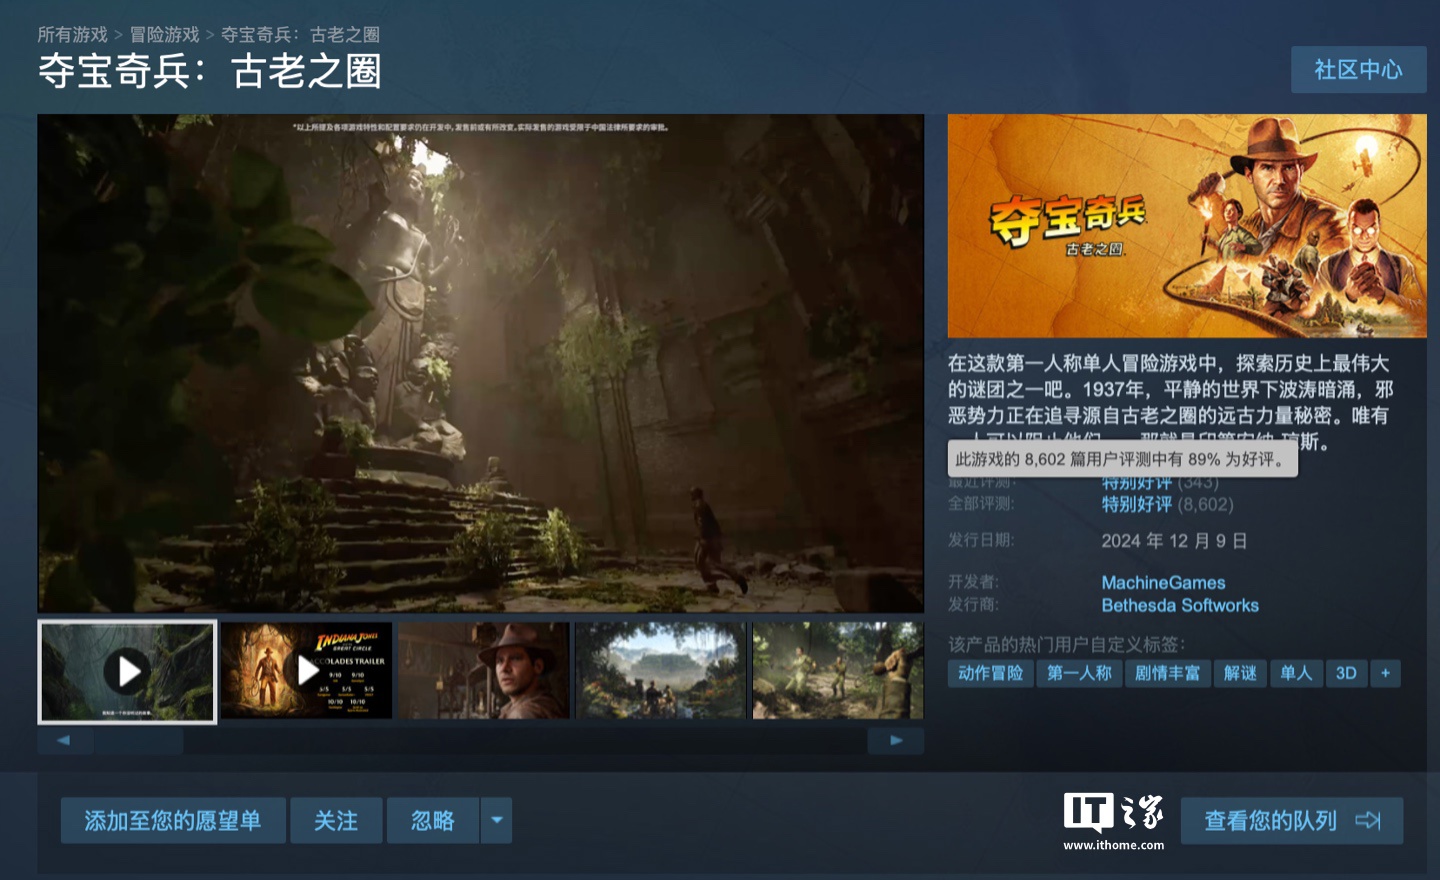1440x880 pixels.
Task: Click the release date 2024 年 12 月 9 日
Action: (x=1174, y=541)
